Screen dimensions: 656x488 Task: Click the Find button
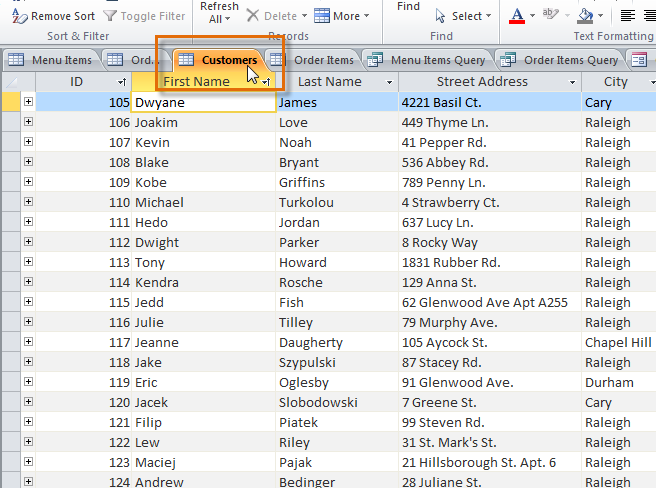pyautogui.click(x=408, y=7)
